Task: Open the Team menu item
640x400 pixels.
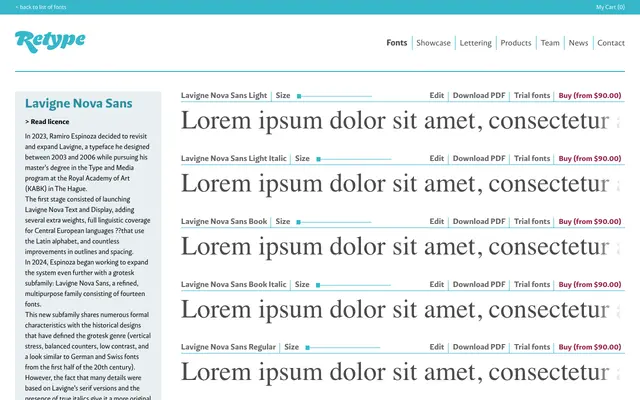Action: [550, 43]
